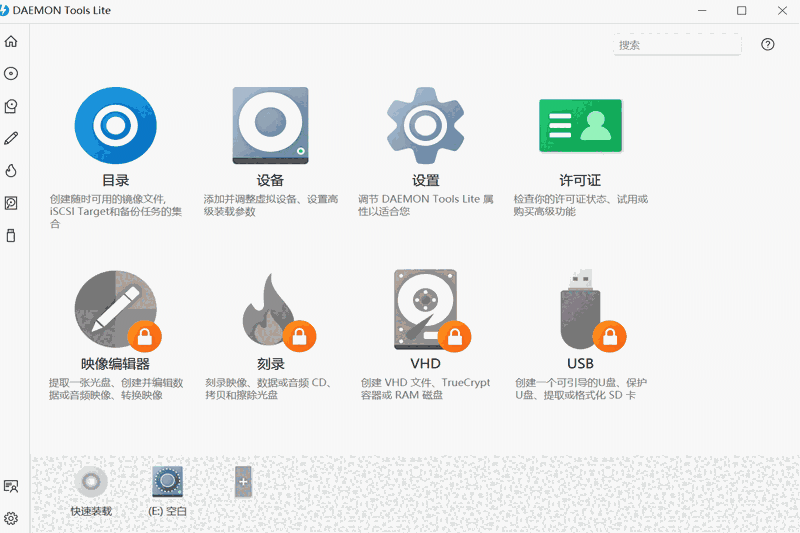Click description '调节 DAEMON Tools Lite 属性'
Viewport: 800px width, 533px height.
click(425, 205)
